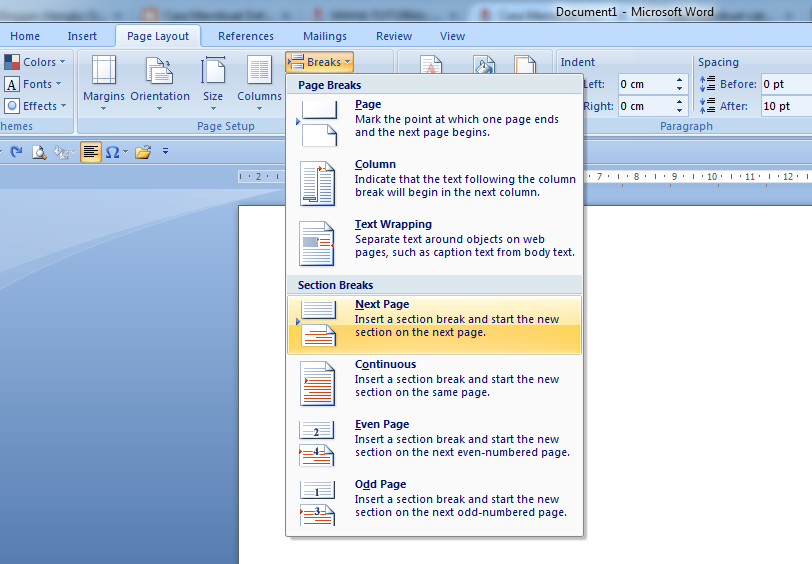The height and width of the screenshot is (564, 812).
Task: Go to the Mailings tab
Action: coord(325,36)
